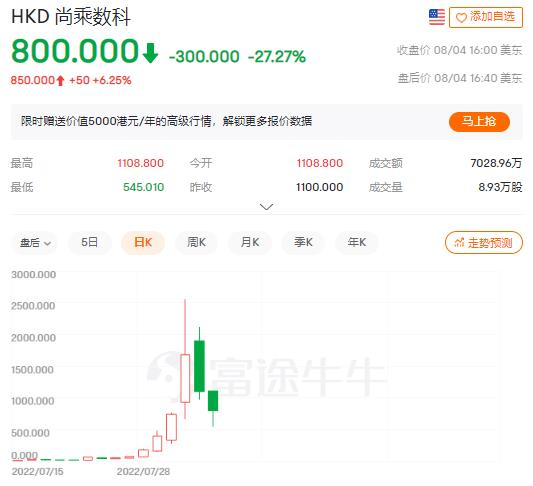The width and height of the screenshot is (533, 486).
Task: Select the 月K chart view
Action: [250, 242]
